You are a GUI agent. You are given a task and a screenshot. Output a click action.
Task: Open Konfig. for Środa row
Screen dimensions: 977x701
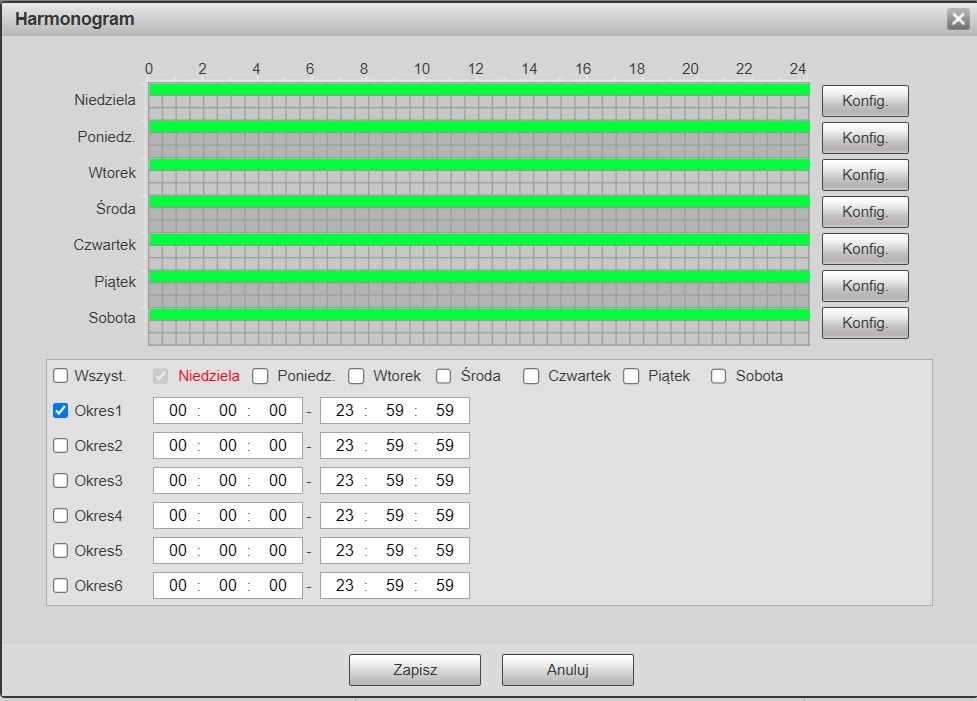click(x=865, y=212)
